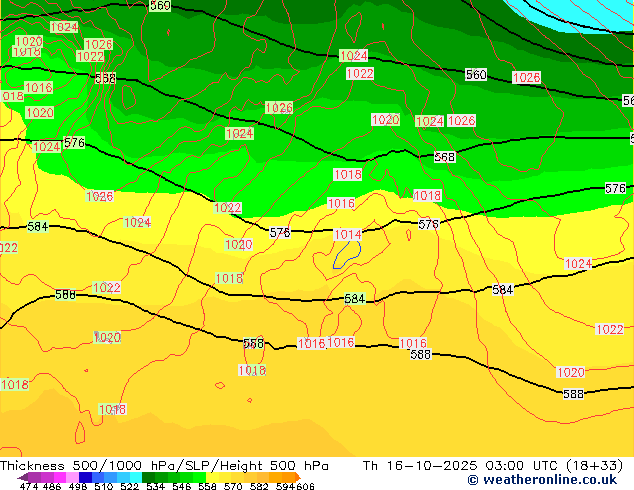
Task: Click the legend value 594
Action: [285, 486]
